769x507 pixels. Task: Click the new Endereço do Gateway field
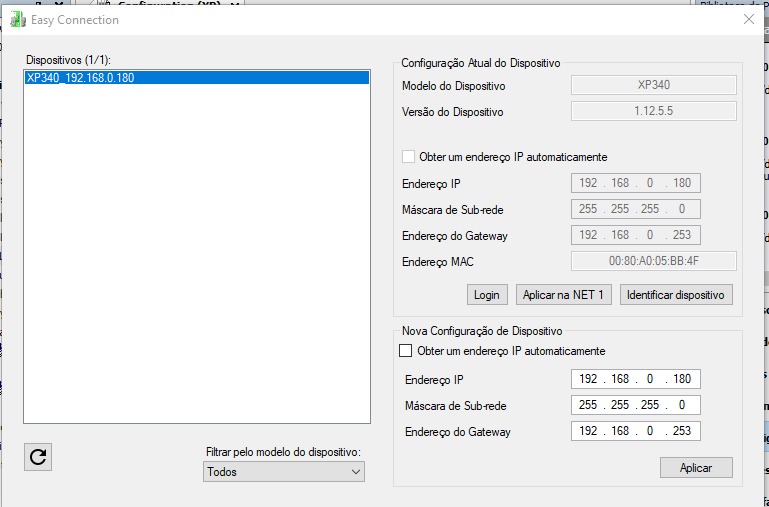(x=636, y=431)
